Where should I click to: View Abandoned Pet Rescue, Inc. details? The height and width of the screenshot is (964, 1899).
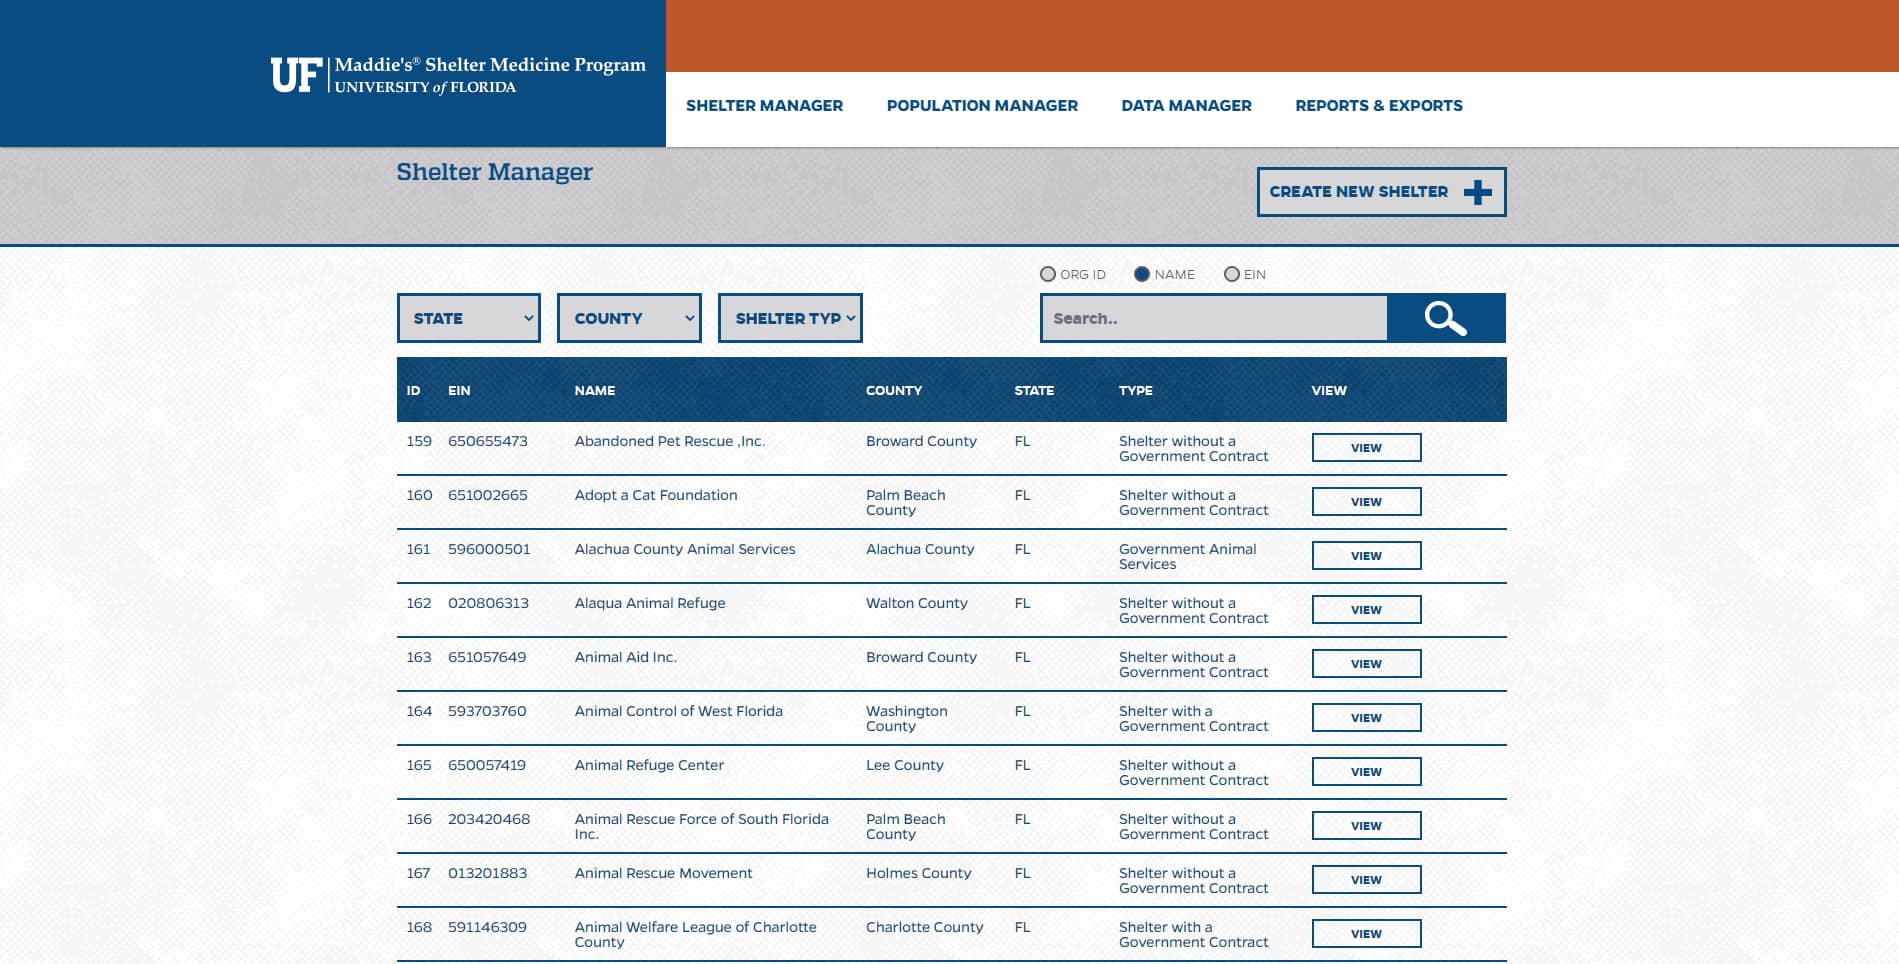pyautogui.click(x=1366, y=447)
